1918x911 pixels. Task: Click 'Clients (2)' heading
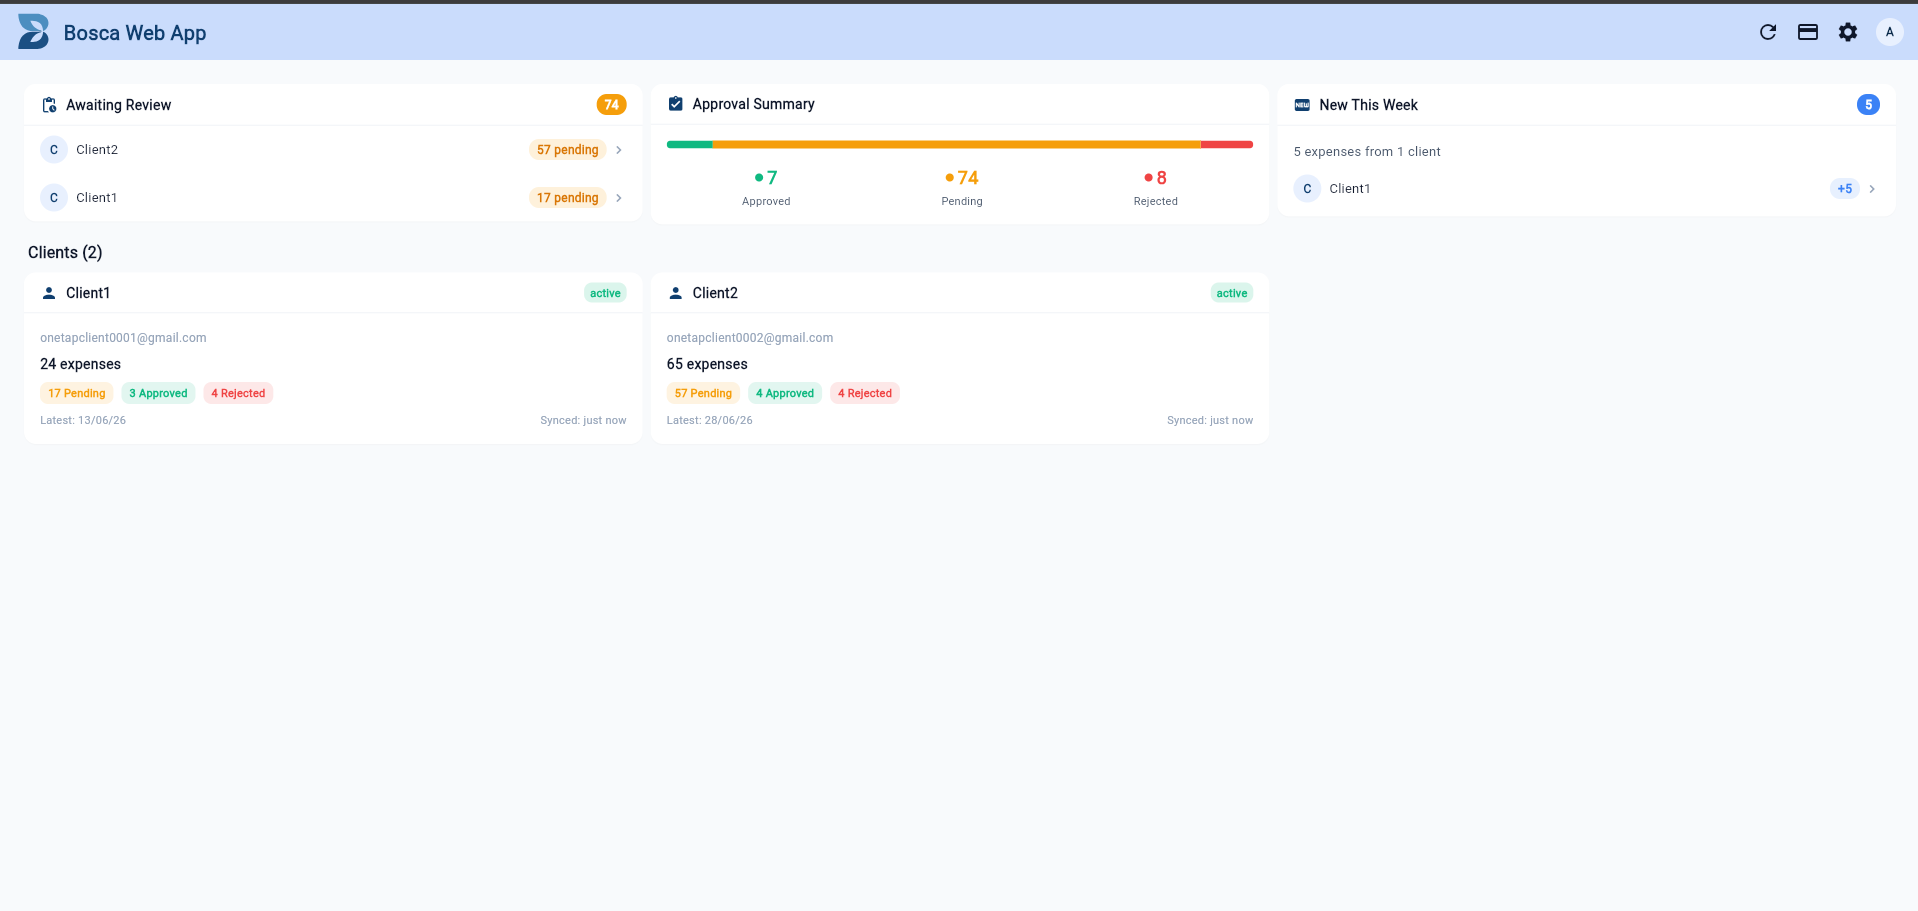[65, 252]
